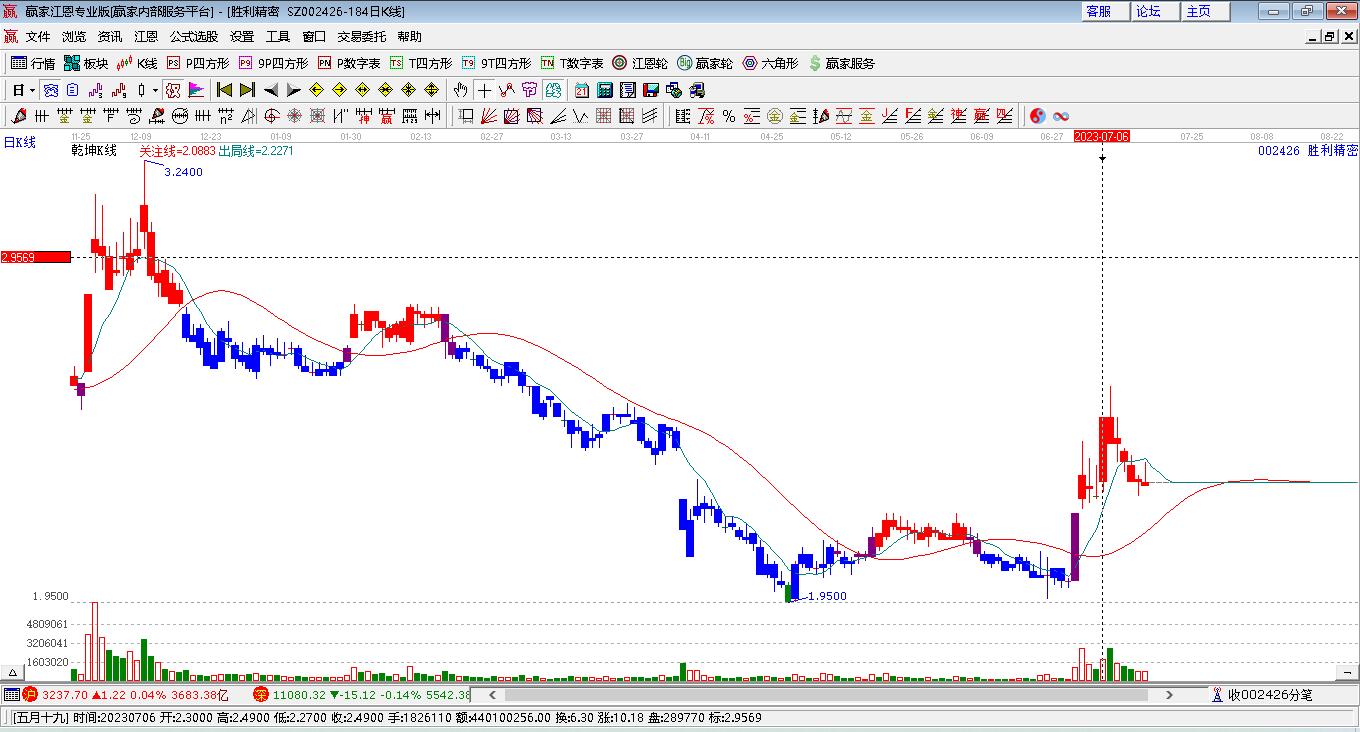This screenshot has height=732, width=1360.
Task: Click the horizontal chart scrollbar thumb
Action: [x=824, y=694]
